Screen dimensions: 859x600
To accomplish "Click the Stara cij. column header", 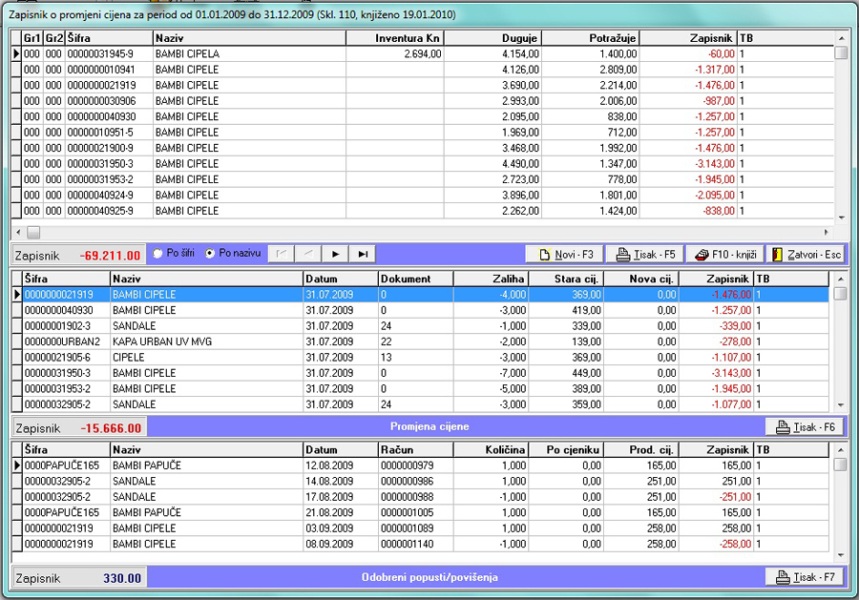I will point(566,278).
